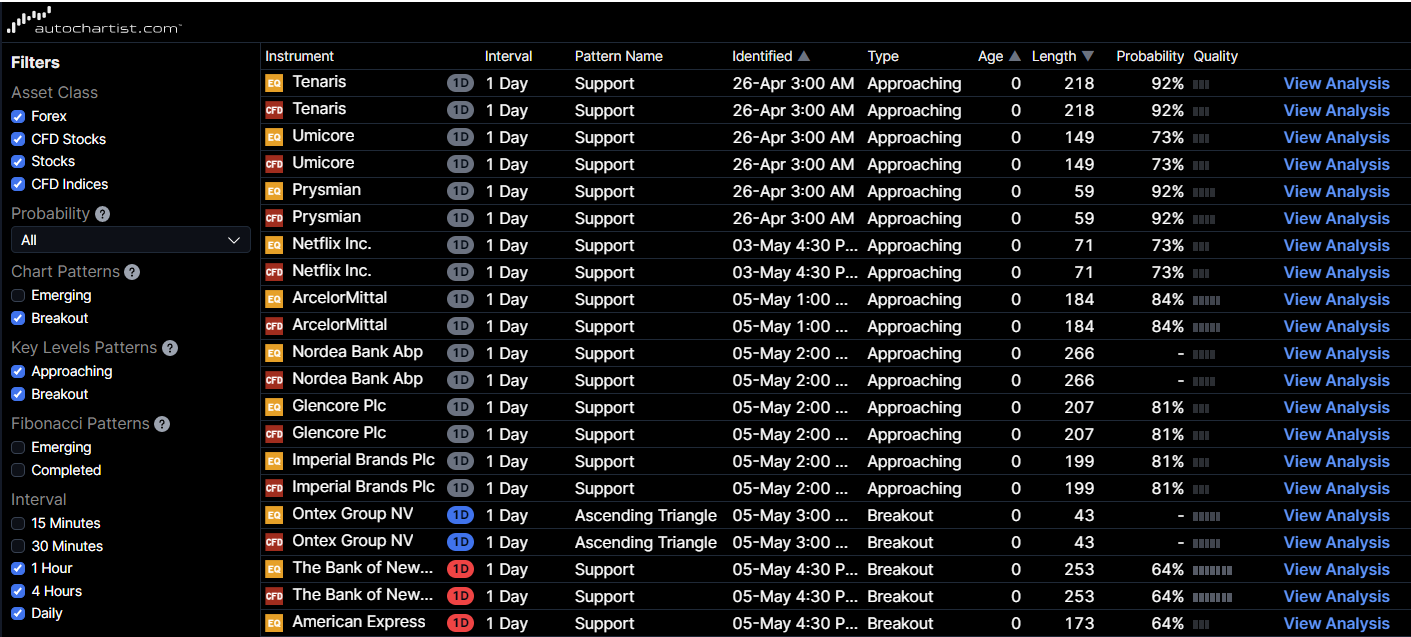Viewport: 1411px width, 637px height.
Task: Click the EQ icon beside Netflix Inc.
Action: pos(274,245)
